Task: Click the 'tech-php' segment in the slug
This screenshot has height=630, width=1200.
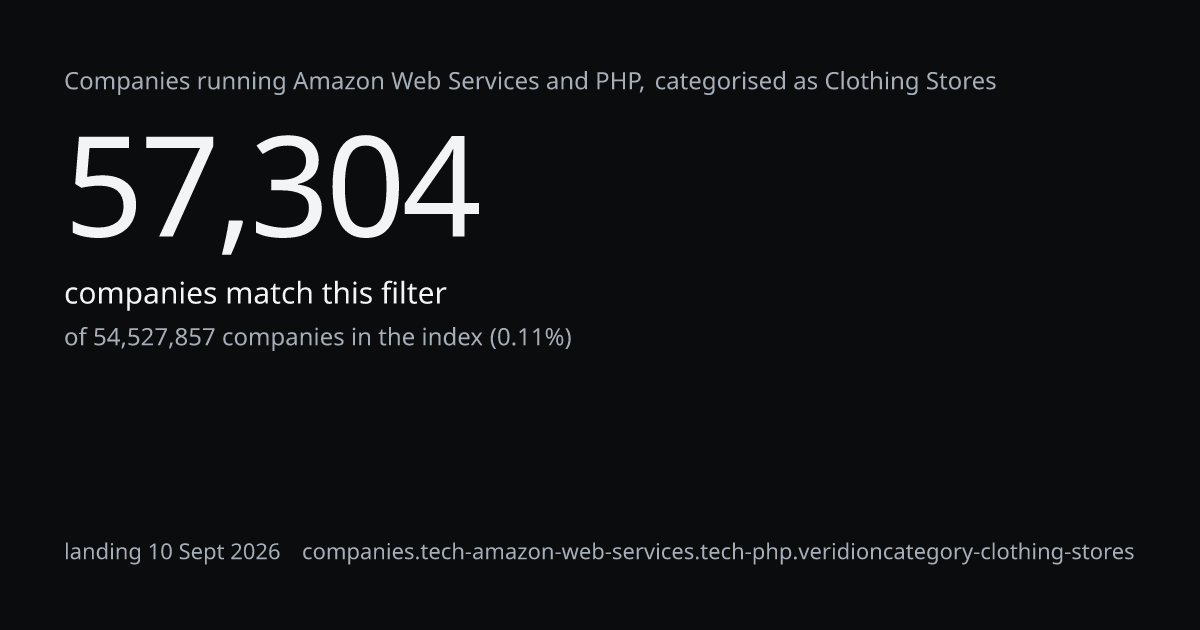Action: click(x=738, y=552)
